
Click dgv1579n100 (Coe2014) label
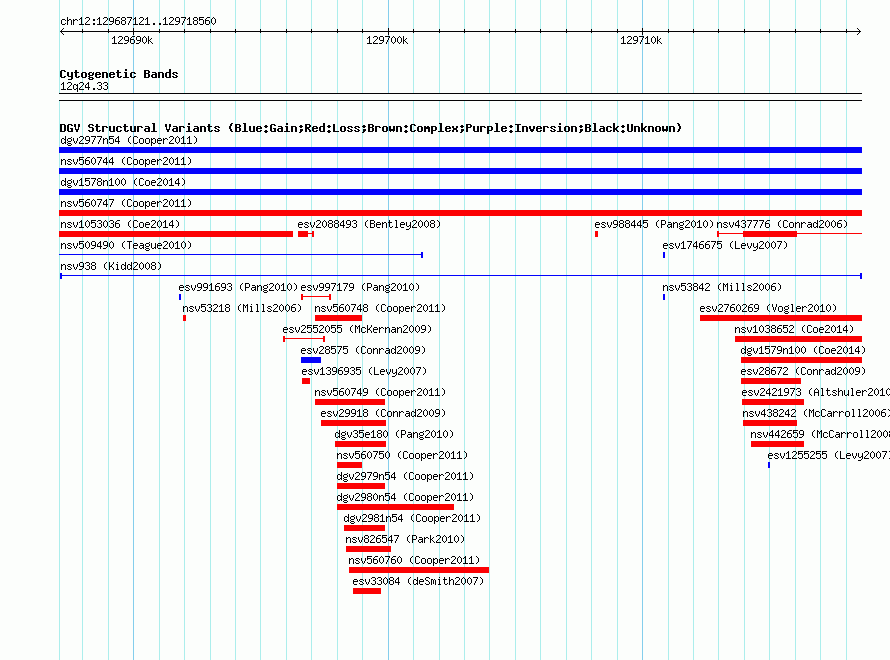click(803, 350)
